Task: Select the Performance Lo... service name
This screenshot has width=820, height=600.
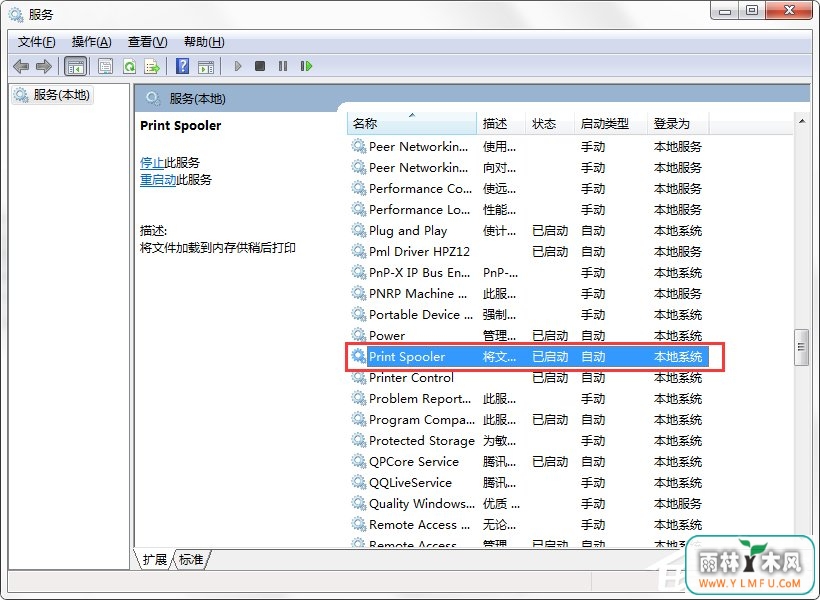Action: point(419,209)
